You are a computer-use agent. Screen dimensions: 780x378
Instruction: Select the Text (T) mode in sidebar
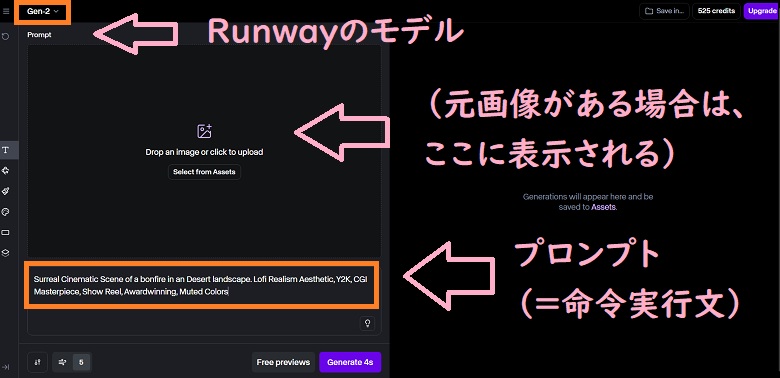[6, 150]
